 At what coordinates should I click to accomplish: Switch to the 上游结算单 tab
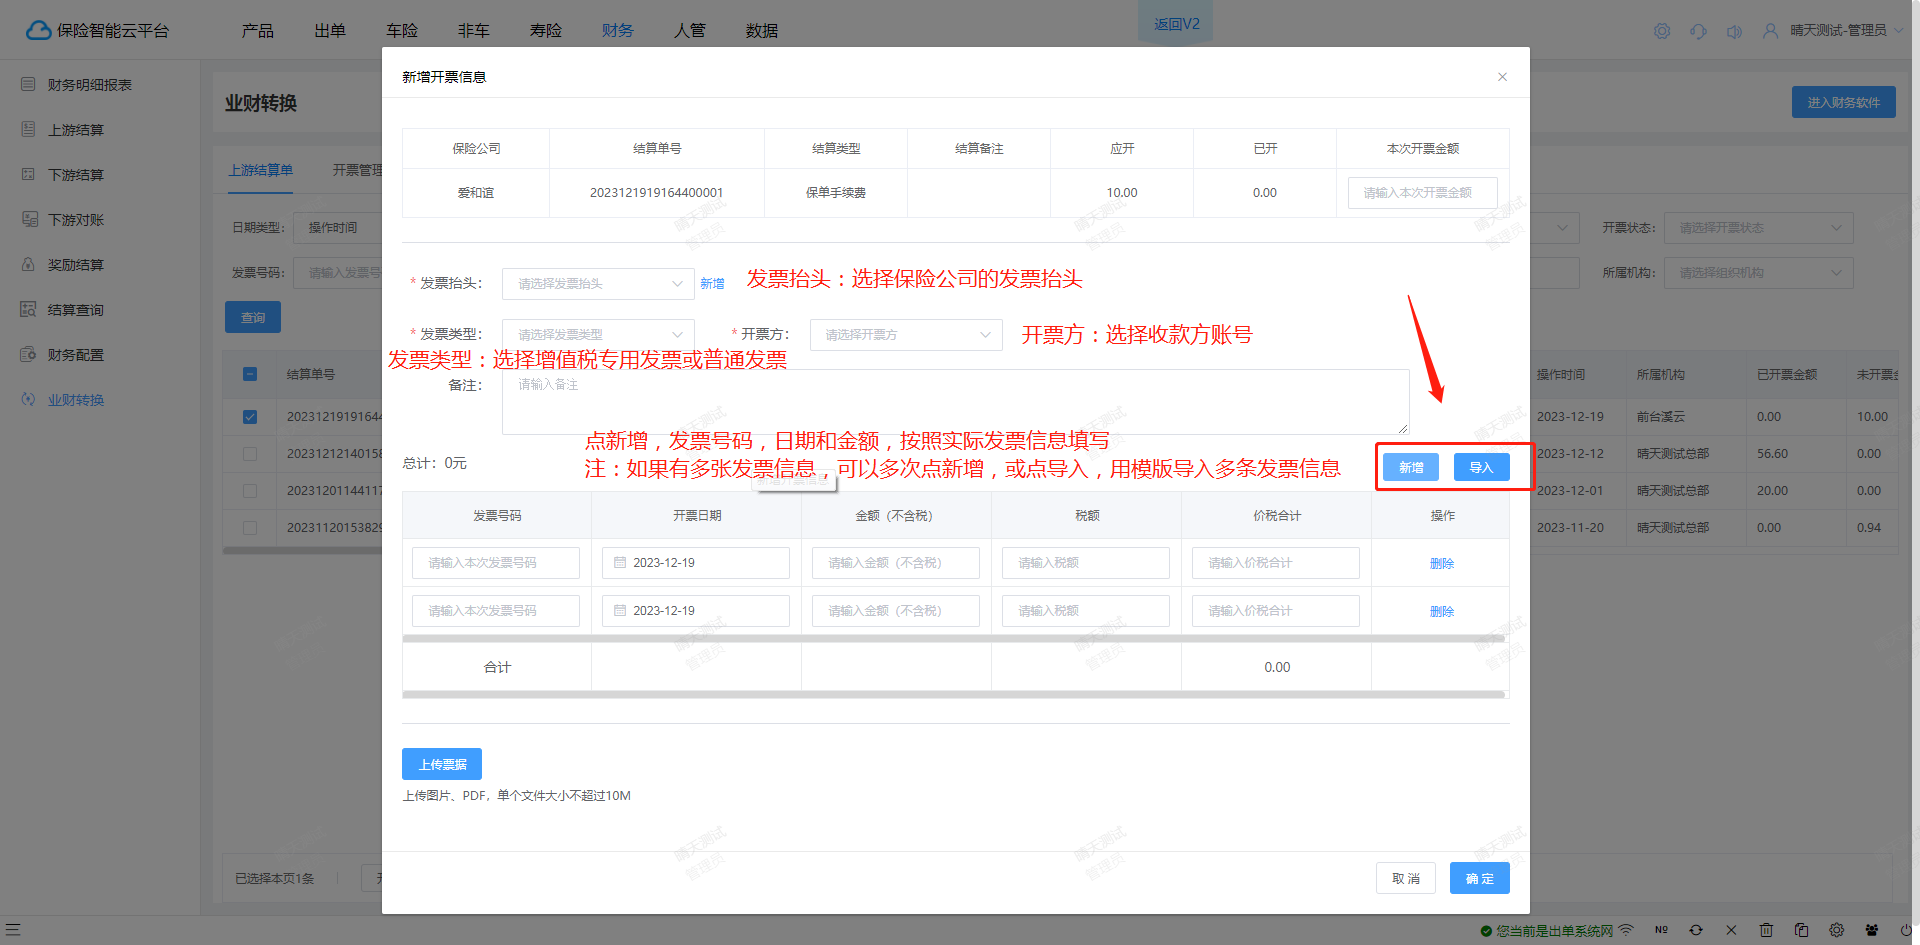click(x=260, y=171)
